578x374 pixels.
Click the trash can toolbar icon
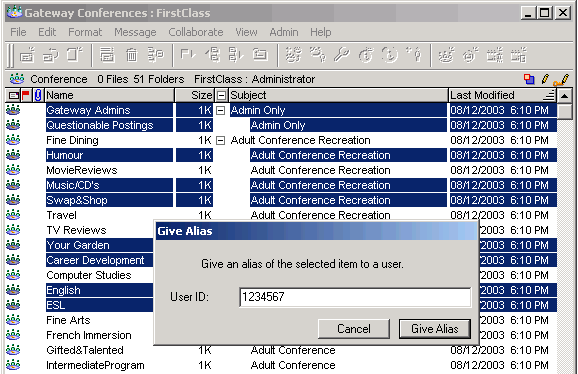click(x=132, y=55)
